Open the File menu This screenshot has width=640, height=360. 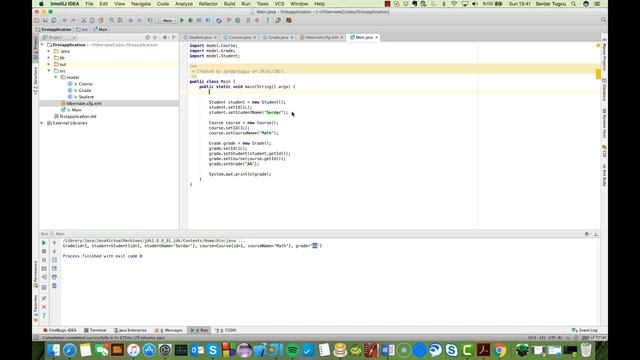(x=89, y=4)
